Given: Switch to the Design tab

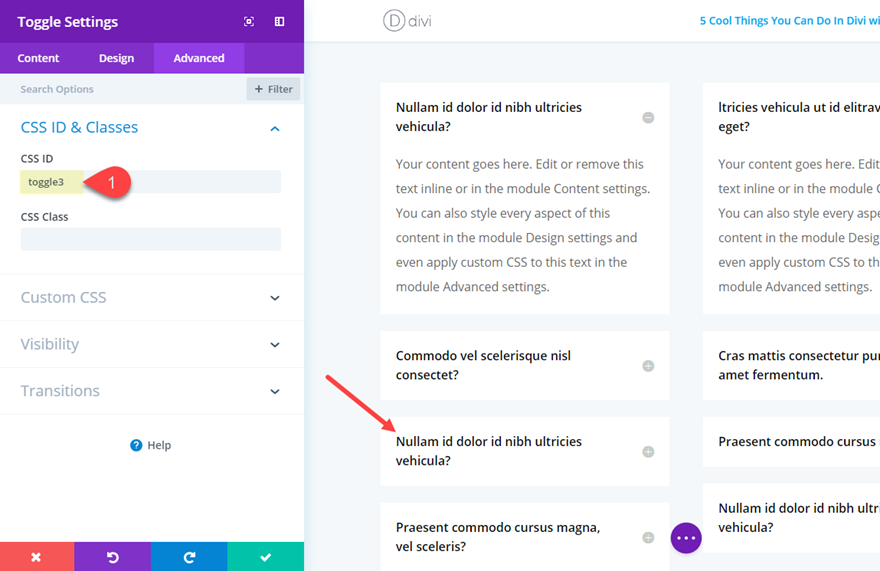Looking at the screenshot, I should click(x=116, y=58).
